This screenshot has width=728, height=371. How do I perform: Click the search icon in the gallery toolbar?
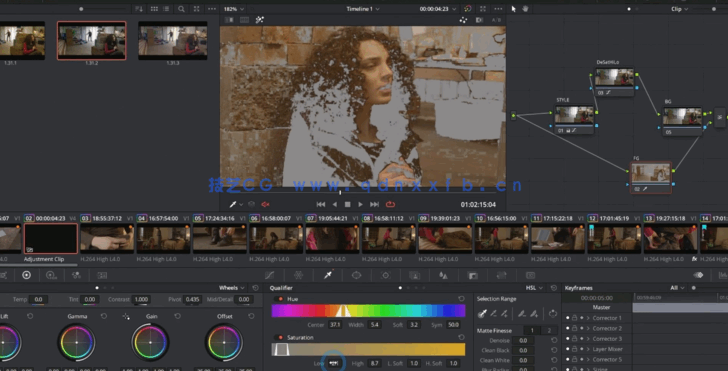pos(181,9)
